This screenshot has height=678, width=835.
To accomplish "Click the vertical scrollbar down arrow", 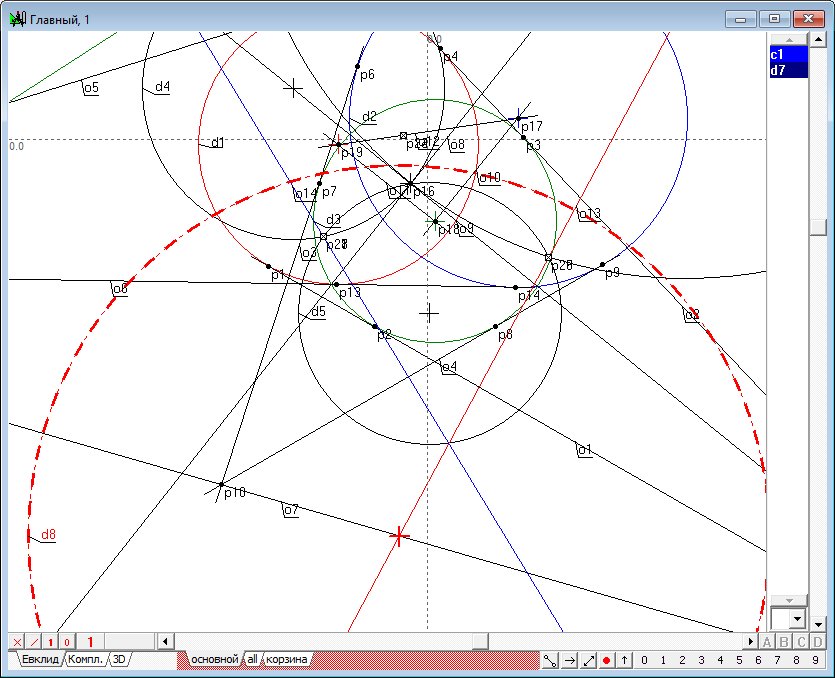I will click(818, 623).
